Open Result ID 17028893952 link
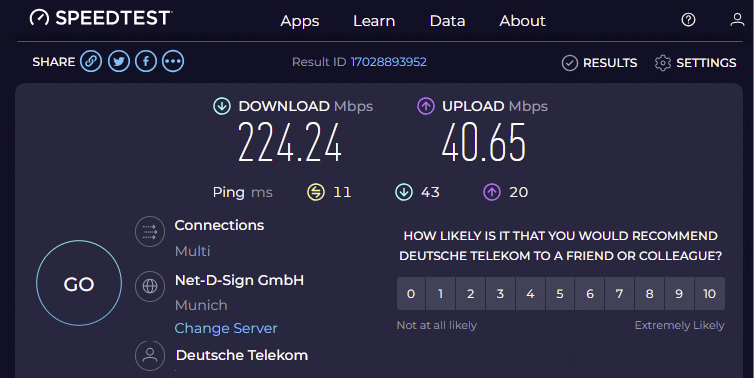The height and width of the screenshot is (378, 754). (389, 62)
